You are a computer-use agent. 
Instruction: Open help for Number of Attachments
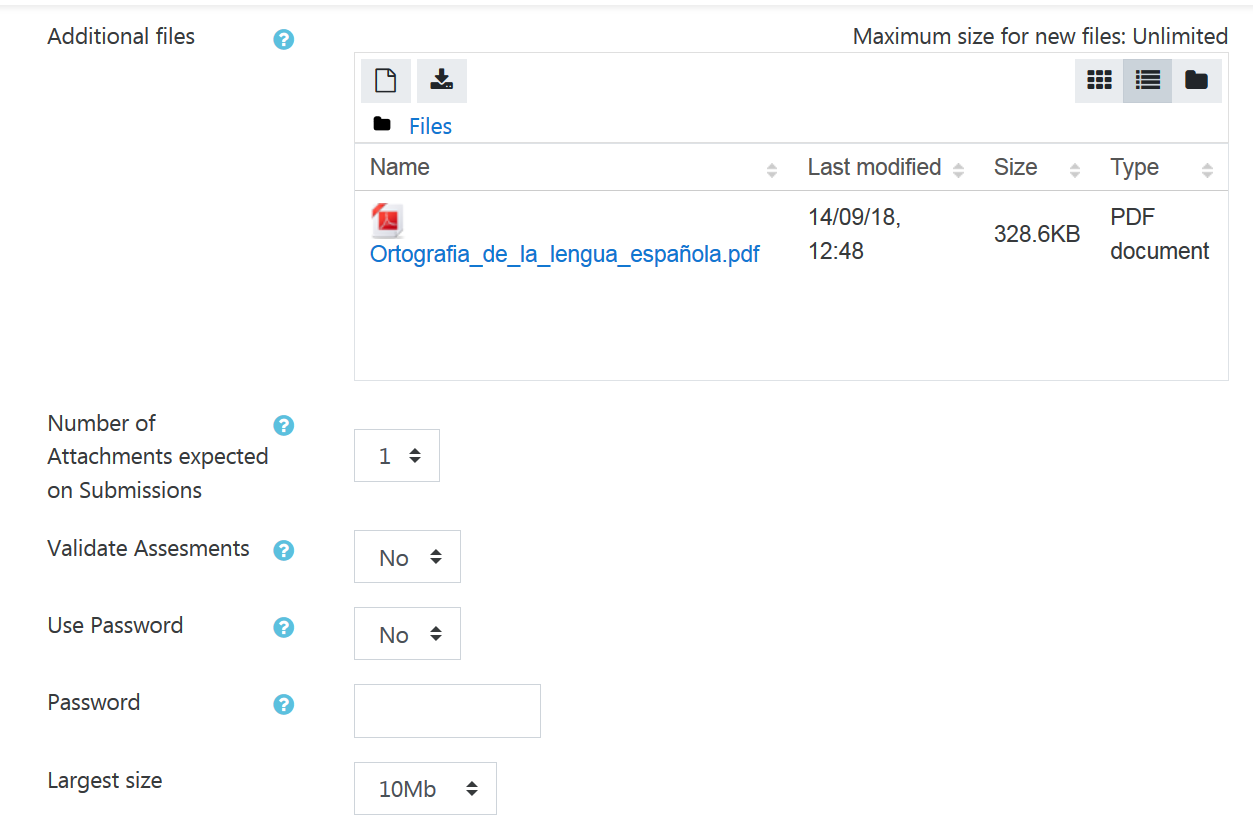284,425
